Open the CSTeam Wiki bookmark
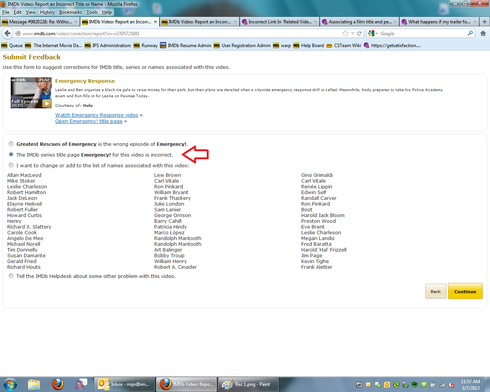This screenshot has width=490, height=392. click(344, 45)
